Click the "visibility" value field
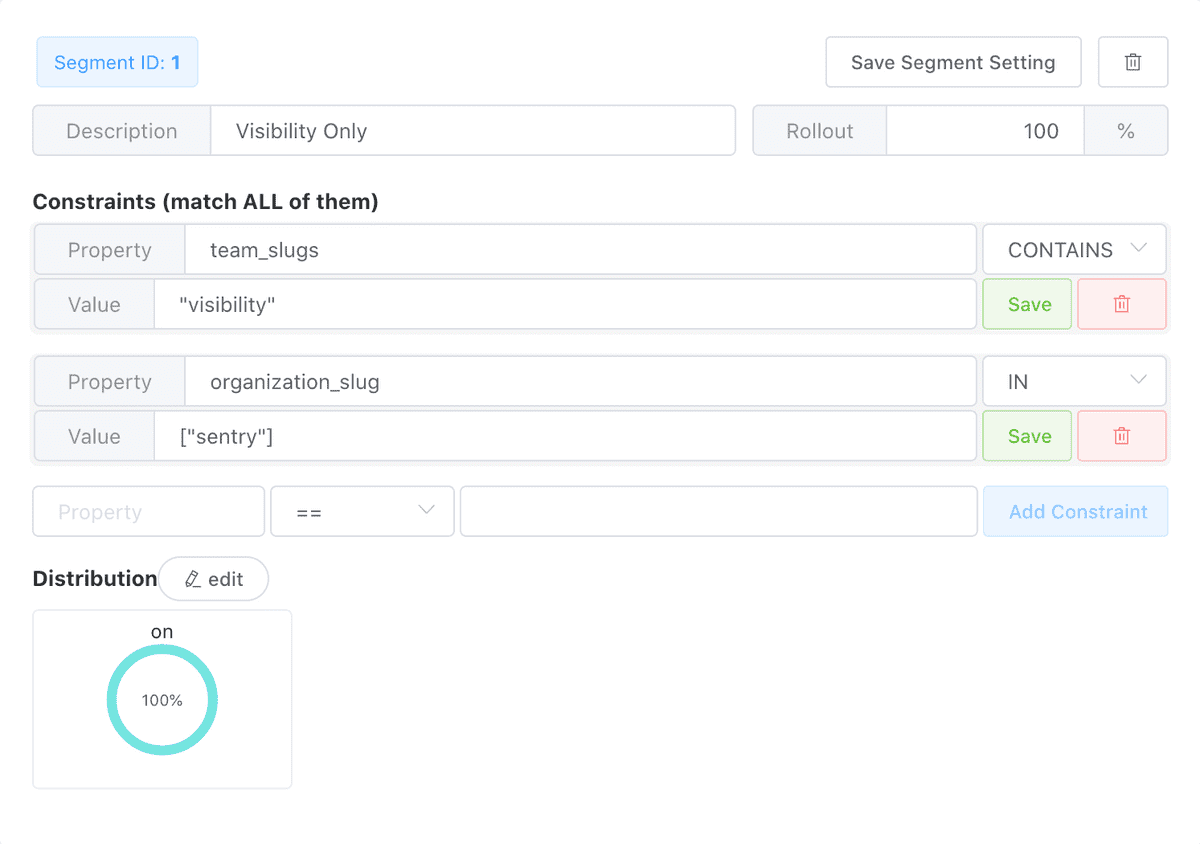 click(565, 304)
